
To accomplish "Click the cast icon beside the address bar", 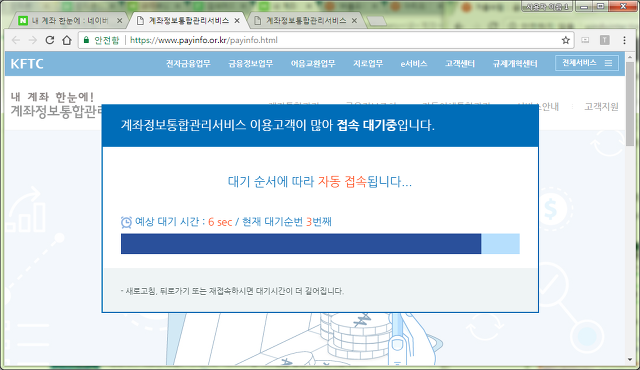I will pyautogui.click(x=585, y=40).
